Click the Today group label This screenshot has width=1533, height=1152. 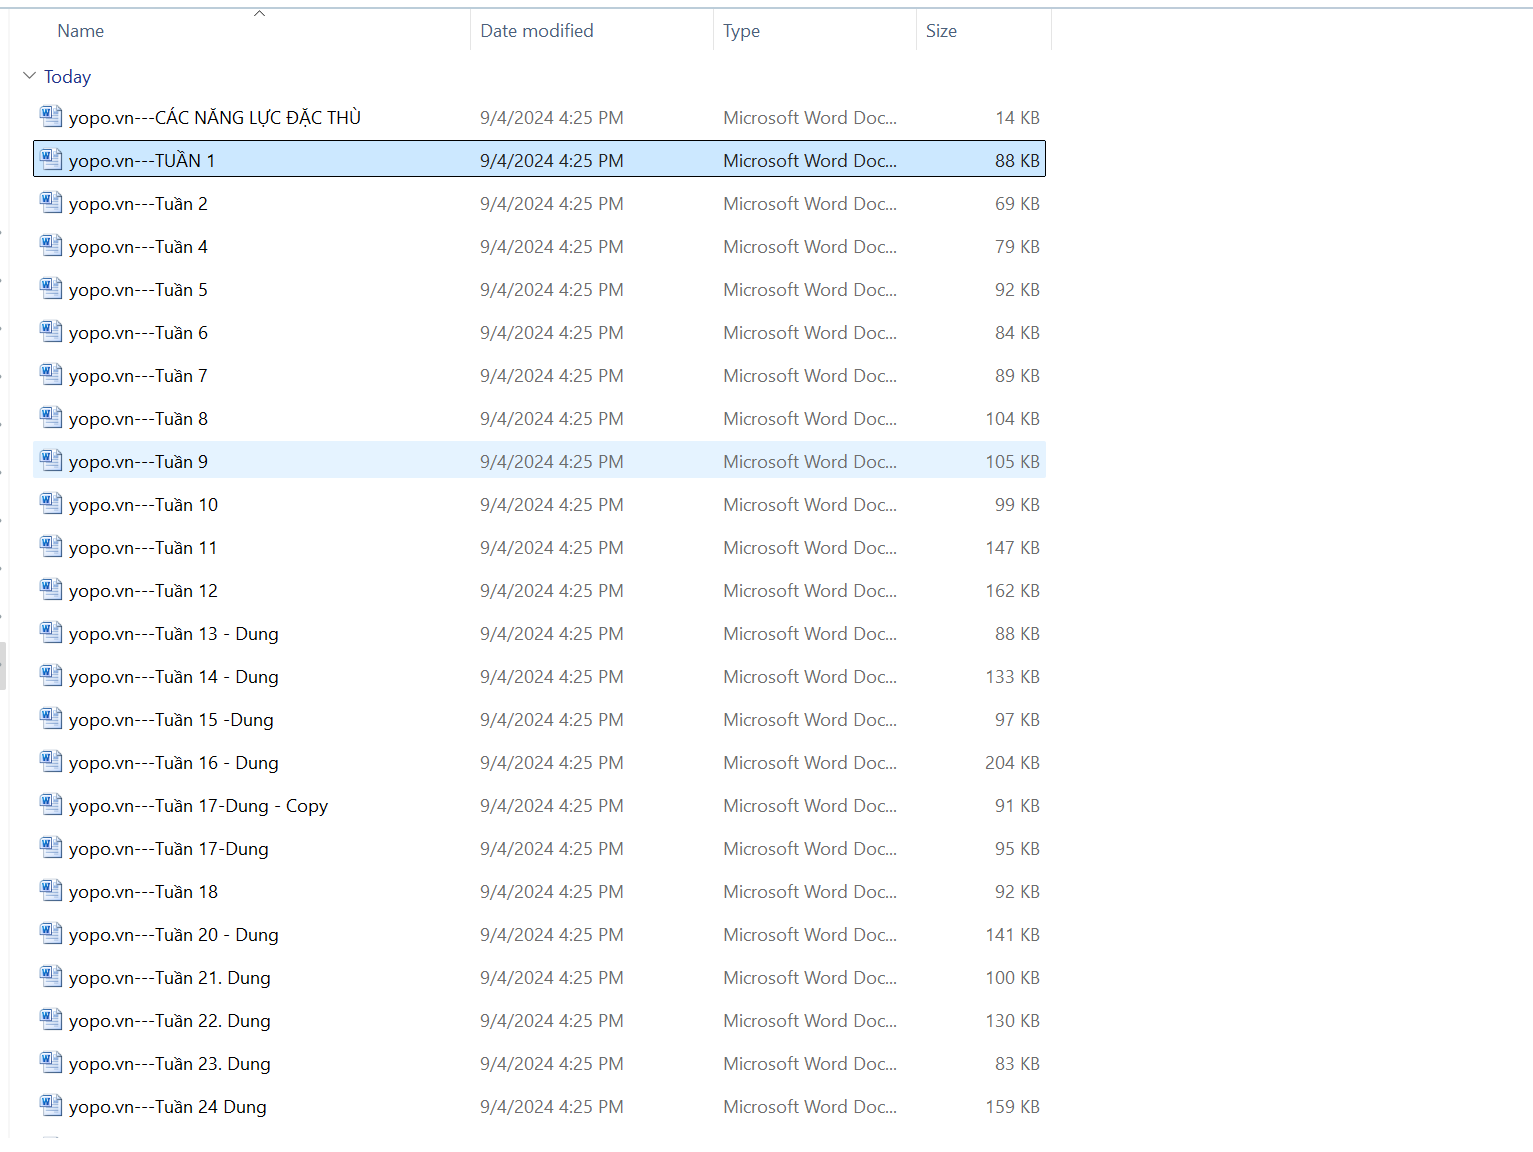pyautogui.click(x=67, y=77)
